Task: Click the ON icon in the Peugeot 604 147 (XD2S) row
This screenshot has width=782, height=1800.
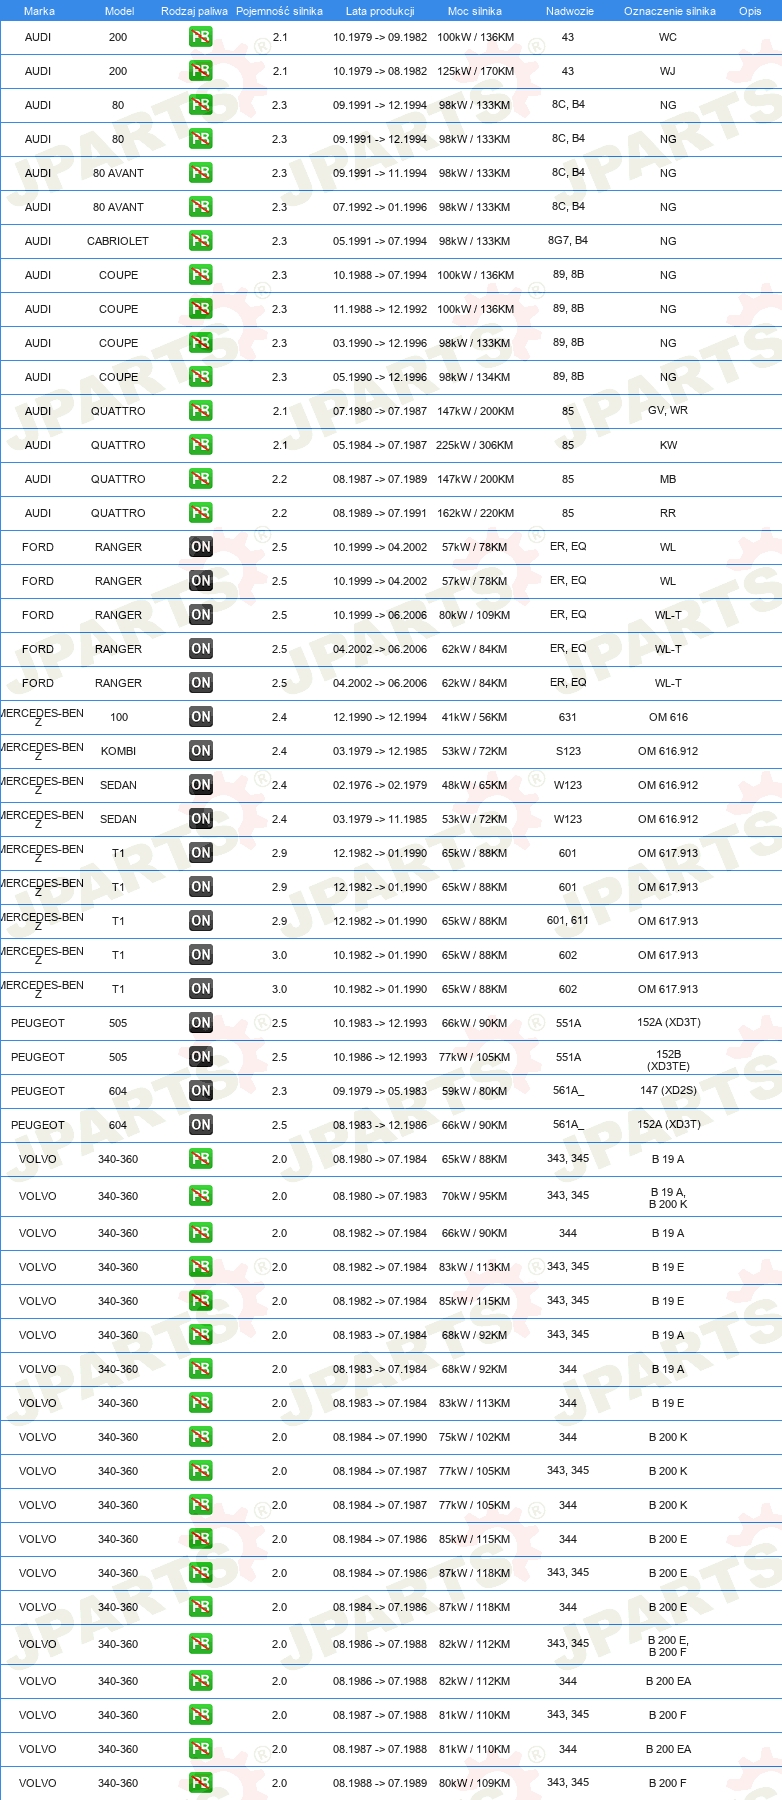Action: pyautogui.click(x=201, y=1091)
